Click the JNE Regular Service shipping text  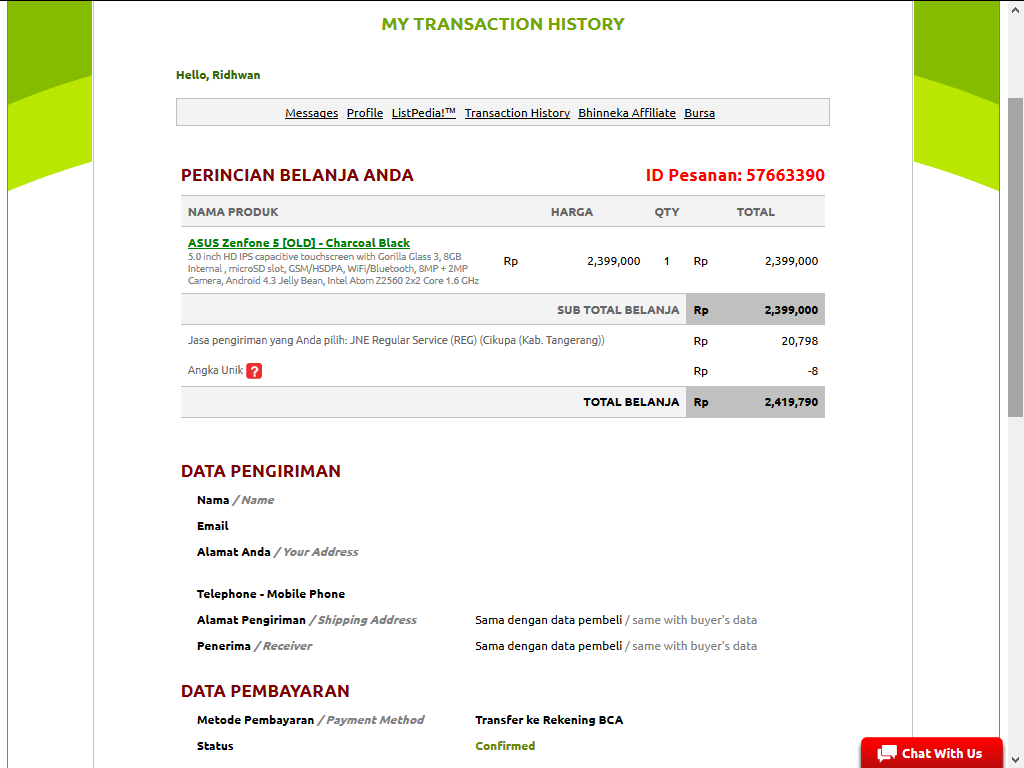coord(396,340)
